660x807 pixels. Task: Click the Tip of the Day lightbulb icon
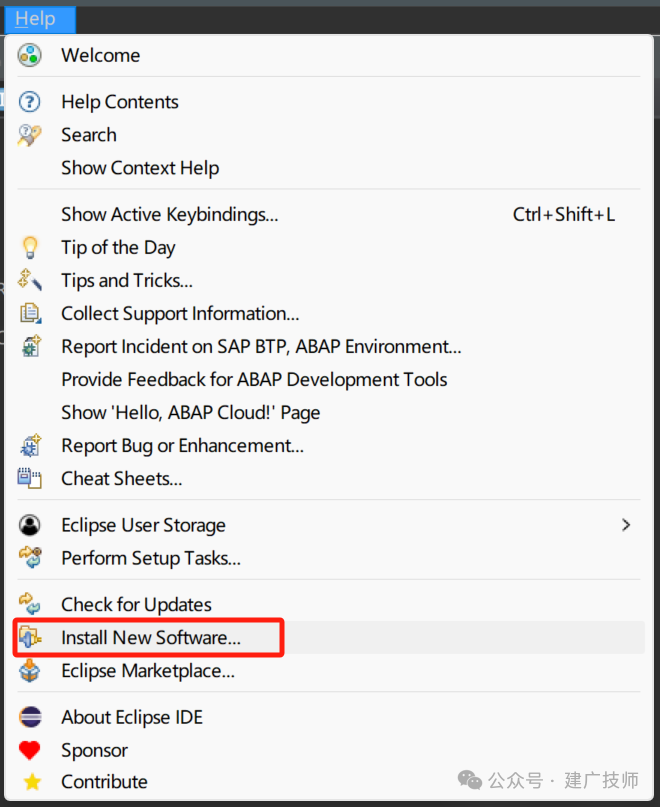30,248
